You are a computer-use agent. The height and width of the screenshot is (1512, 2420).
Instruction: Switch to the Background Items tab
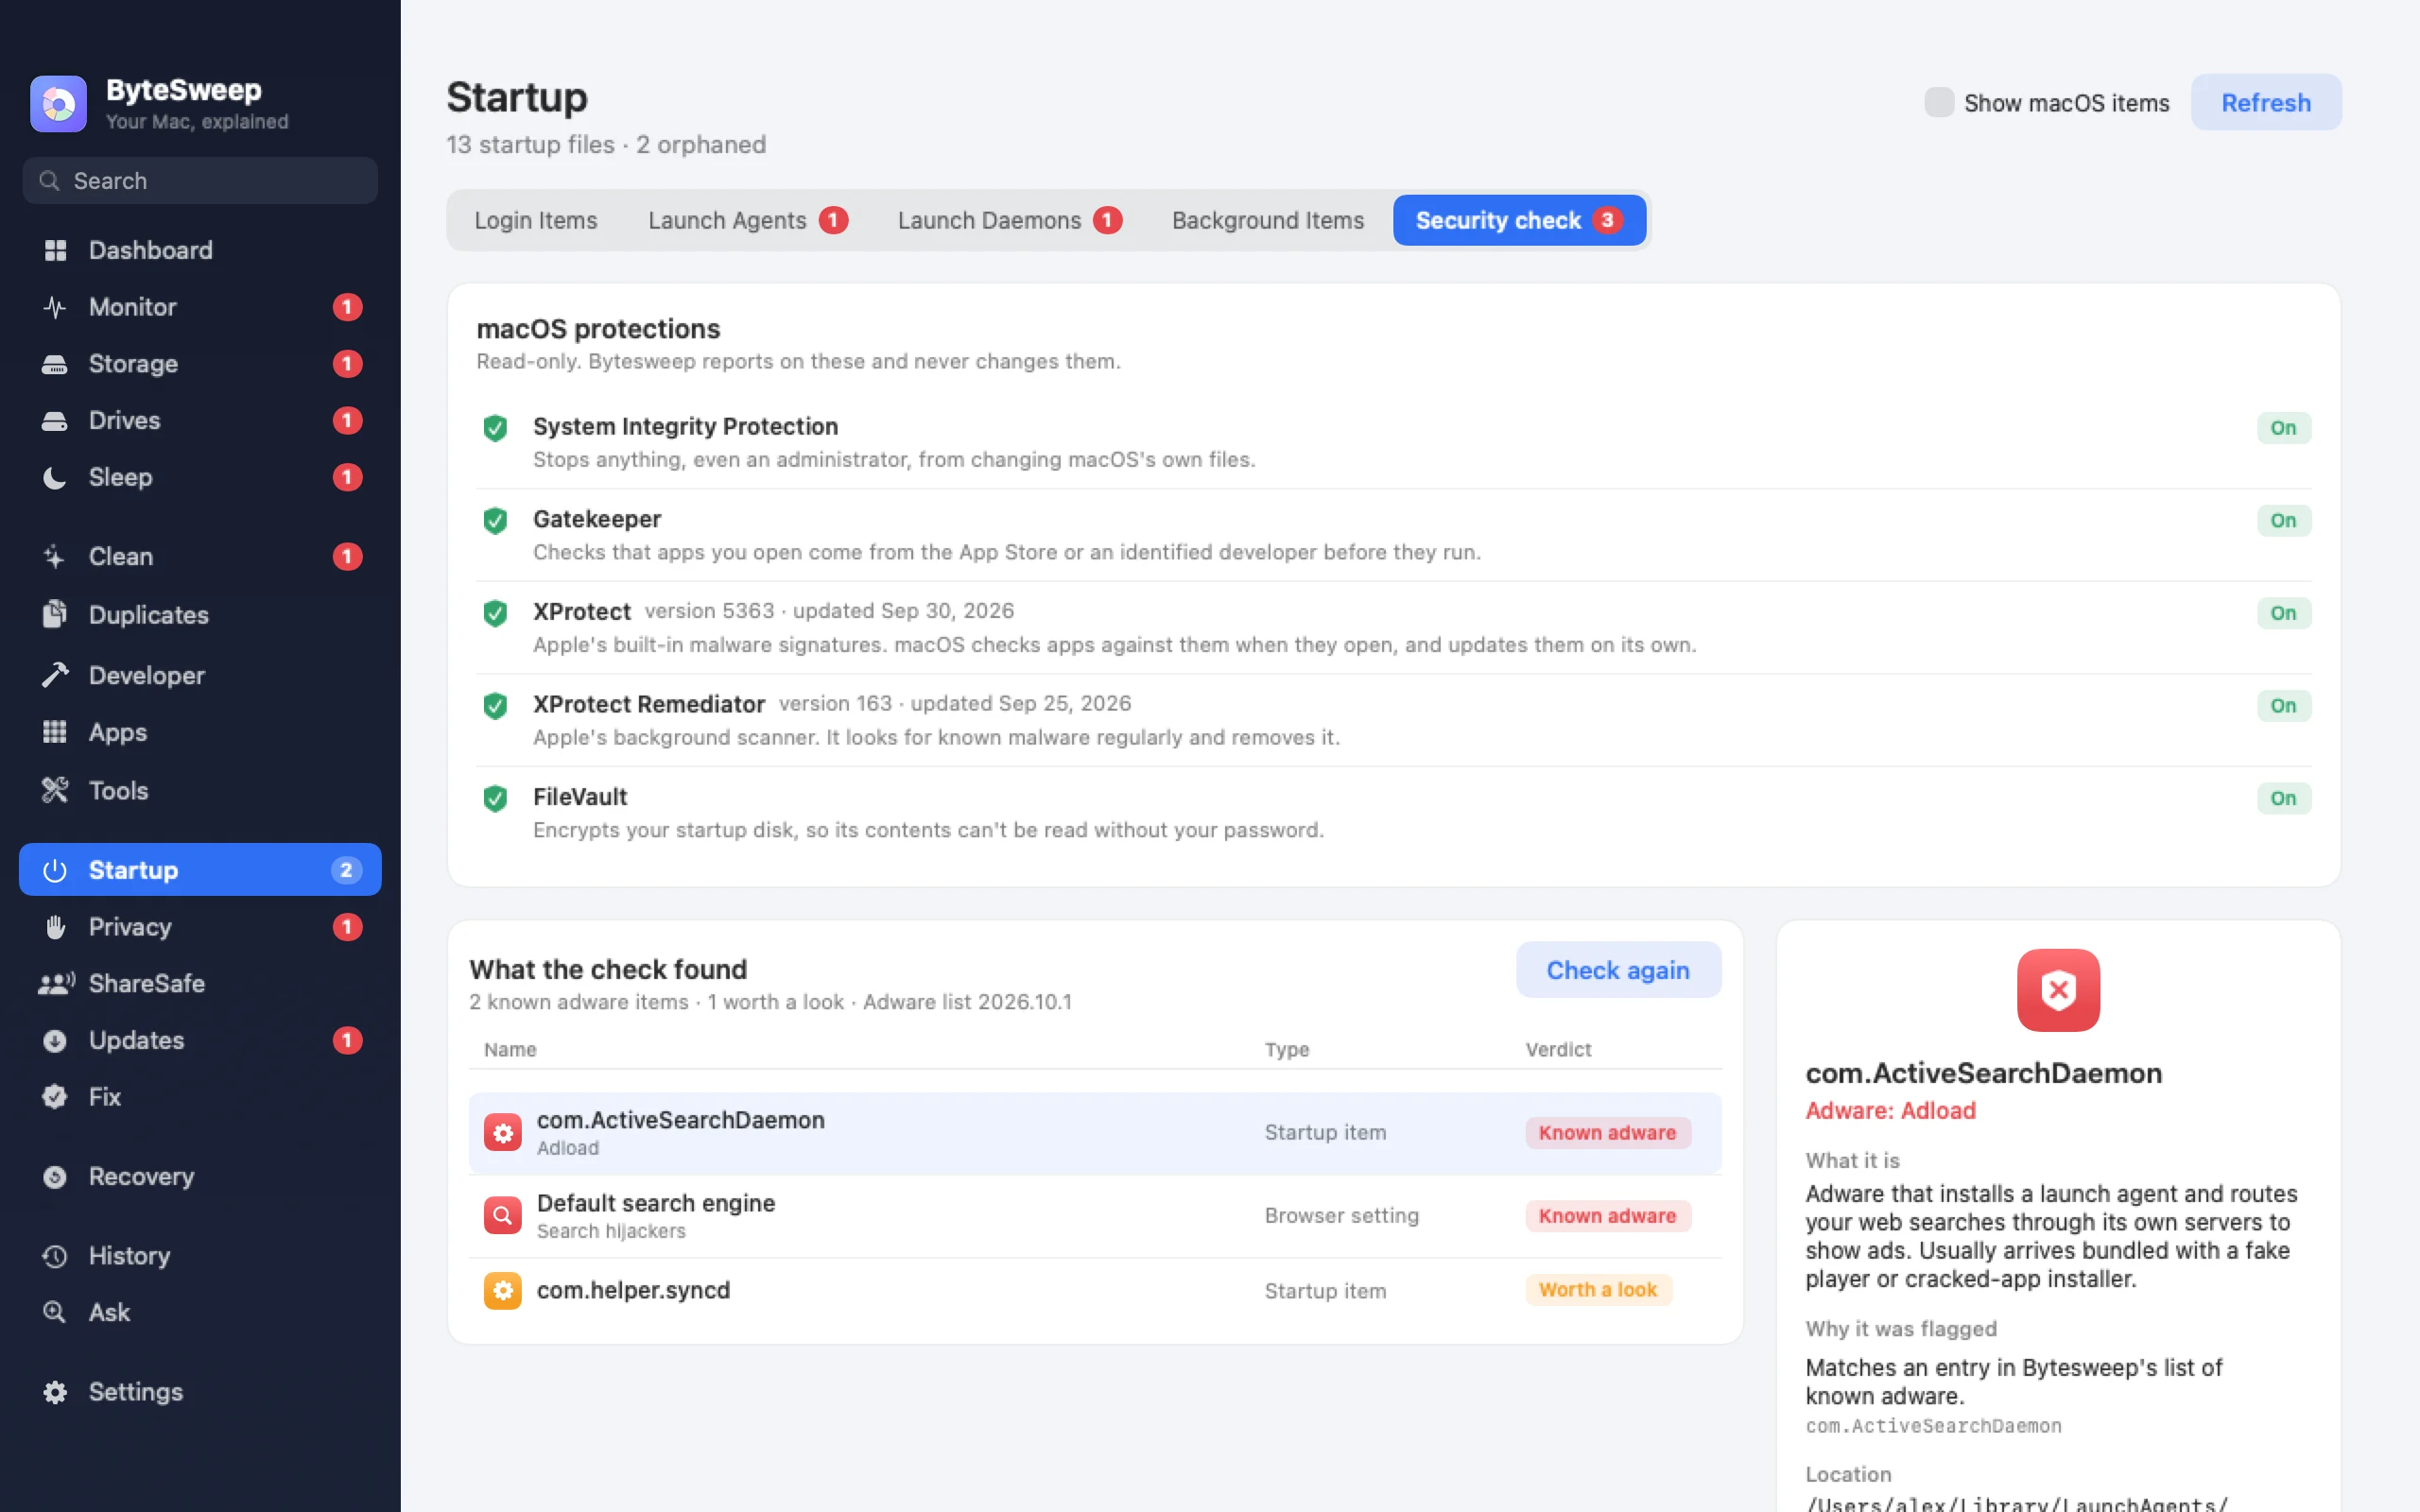1268,220
